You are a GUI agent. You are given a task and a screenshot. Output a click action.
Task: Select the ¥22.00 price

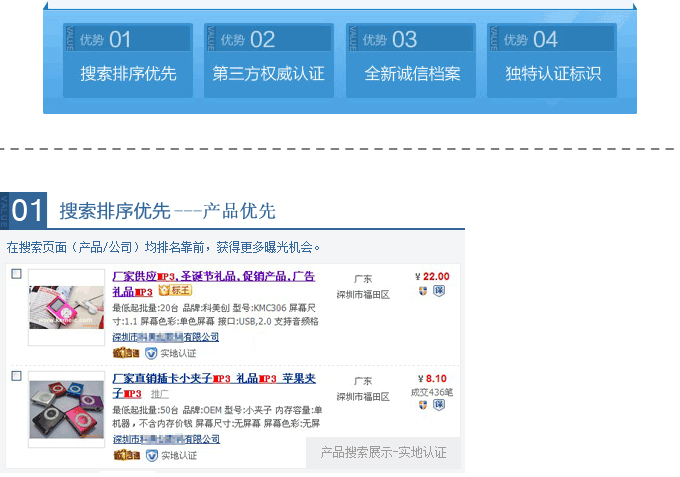(432, 276)
